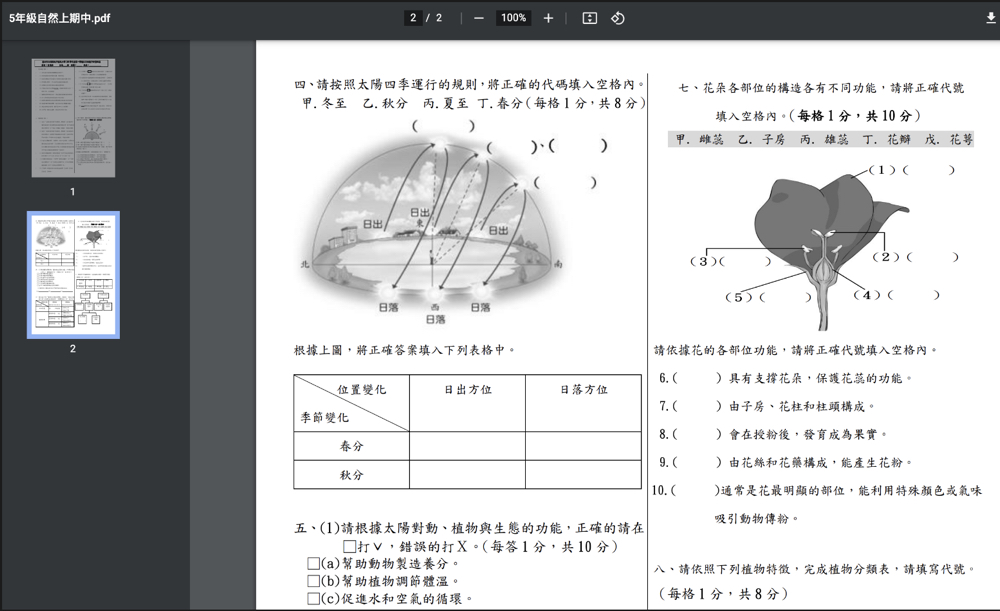Image resolution: width=1000 pixels, height=611 pixels.
Task: Click the 秋分 日落方位 table cell
Action: 583,474
